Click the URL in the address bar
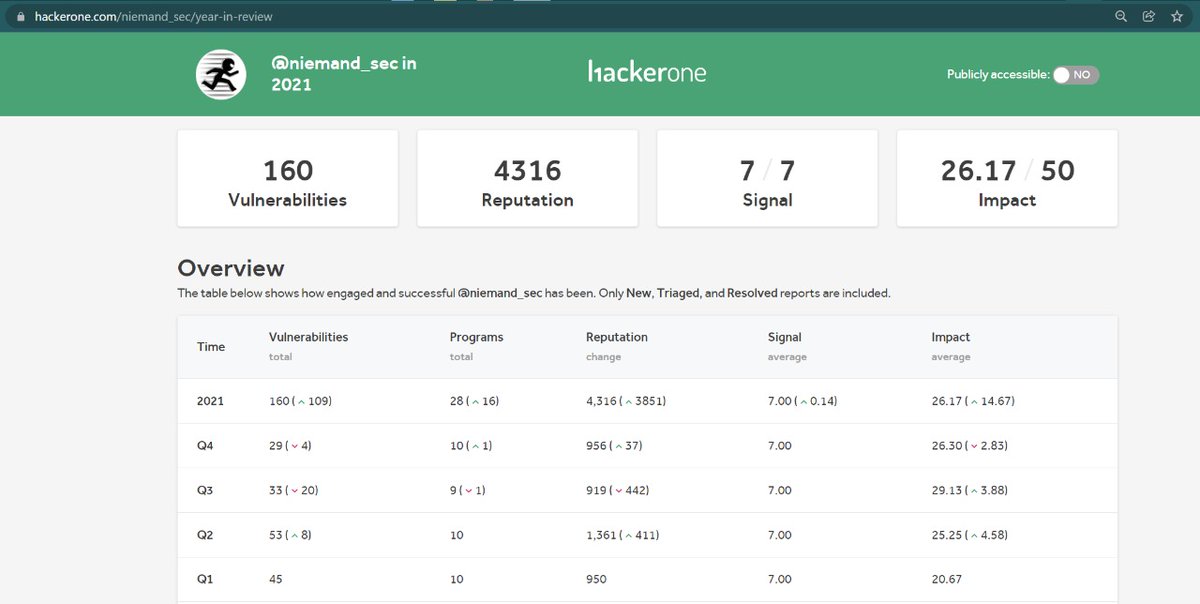The width and height of the screenshot is (1200, 604). (153, 17)
